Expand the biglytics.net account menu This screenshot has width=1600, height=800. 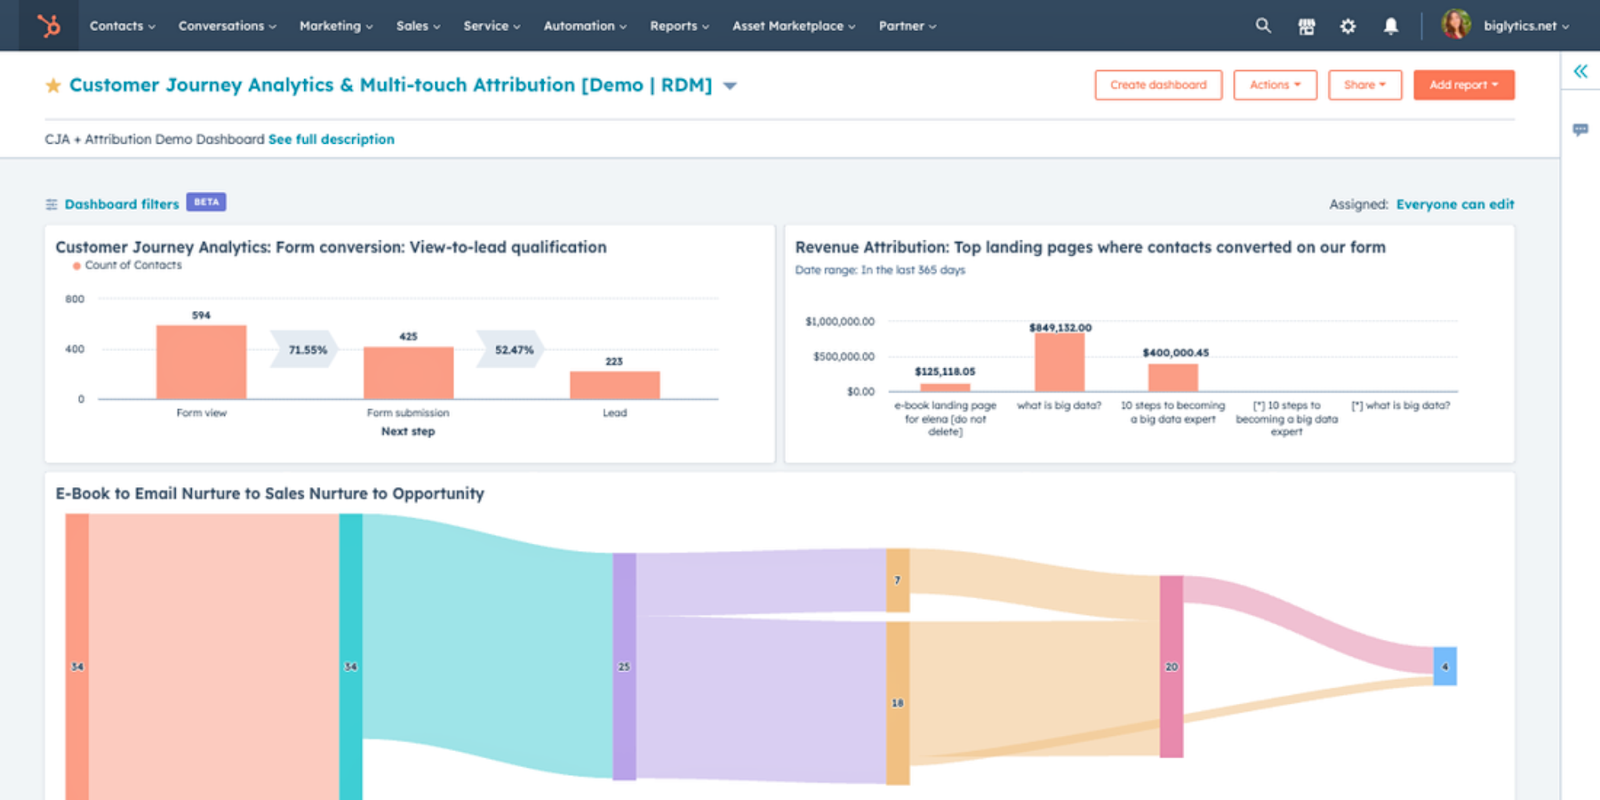[x=1526, y=26]
